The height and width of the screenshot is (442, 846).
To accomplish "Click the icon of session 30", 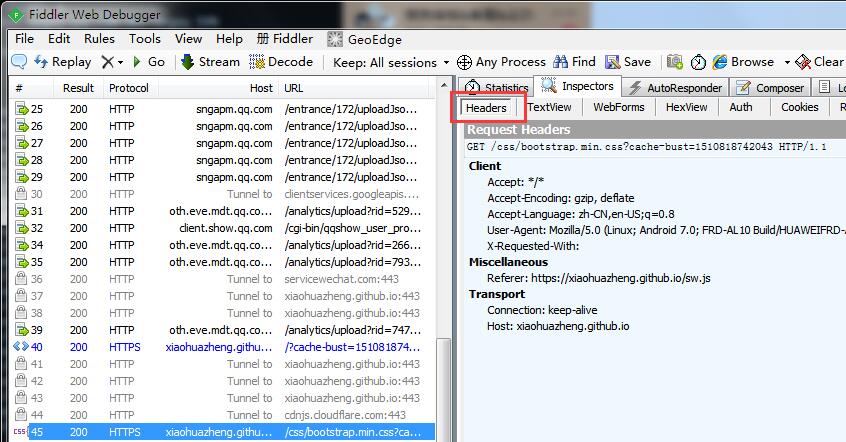I will click(x=21, y=194).
